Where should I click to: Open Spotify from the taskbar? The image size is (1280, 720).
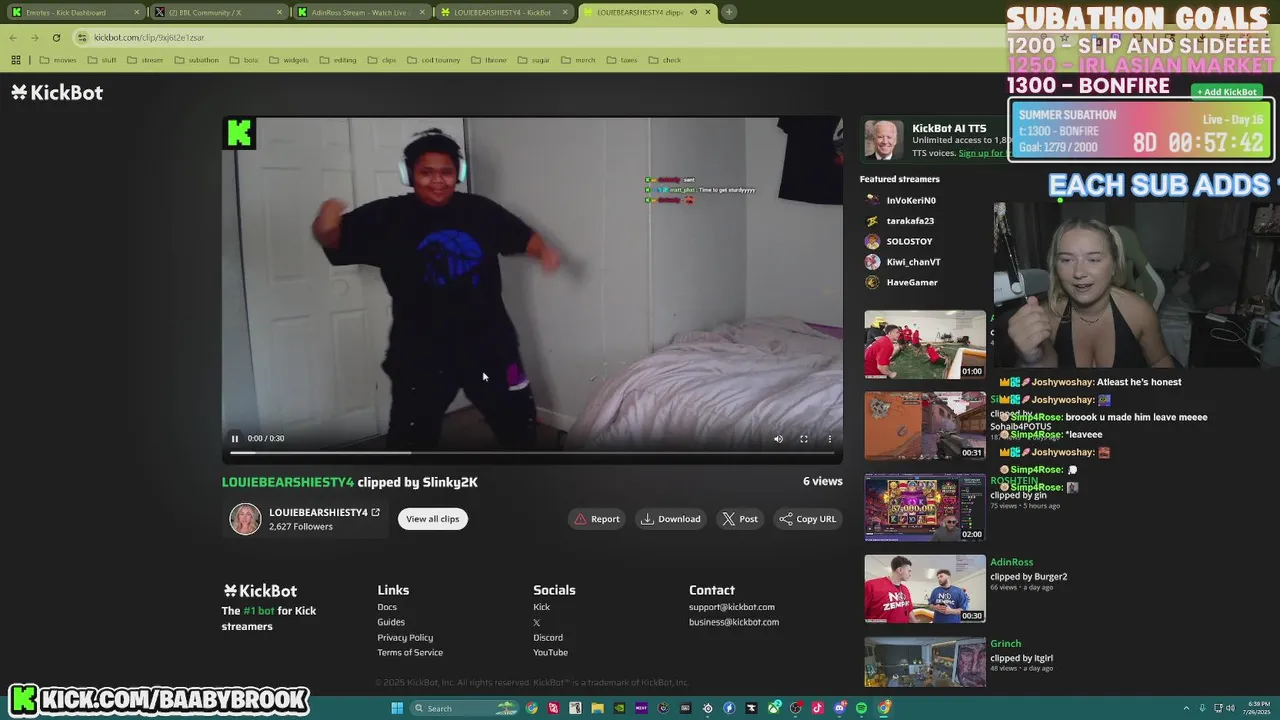pos(861,708)
